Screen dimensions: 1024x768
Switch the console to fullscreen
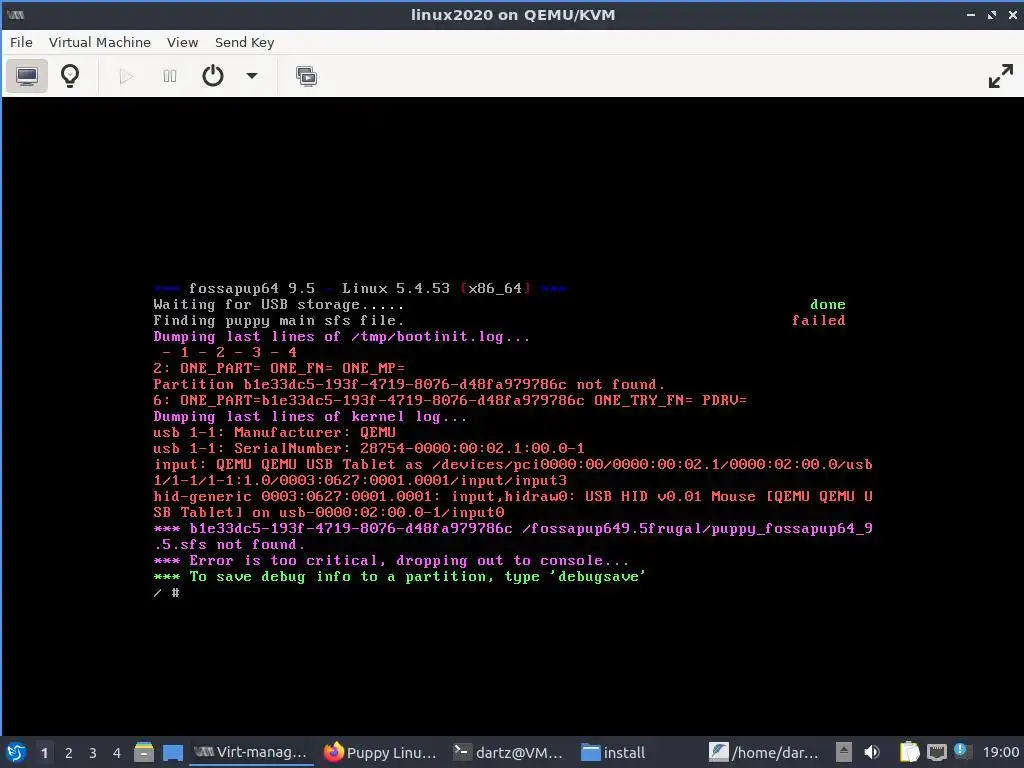(1000, 76)
